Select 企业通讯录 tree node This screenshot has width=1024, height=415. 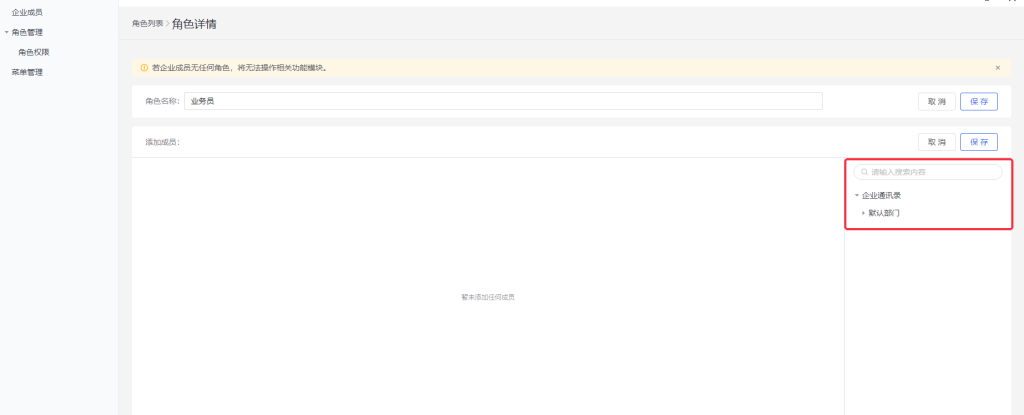pos(882,195)
